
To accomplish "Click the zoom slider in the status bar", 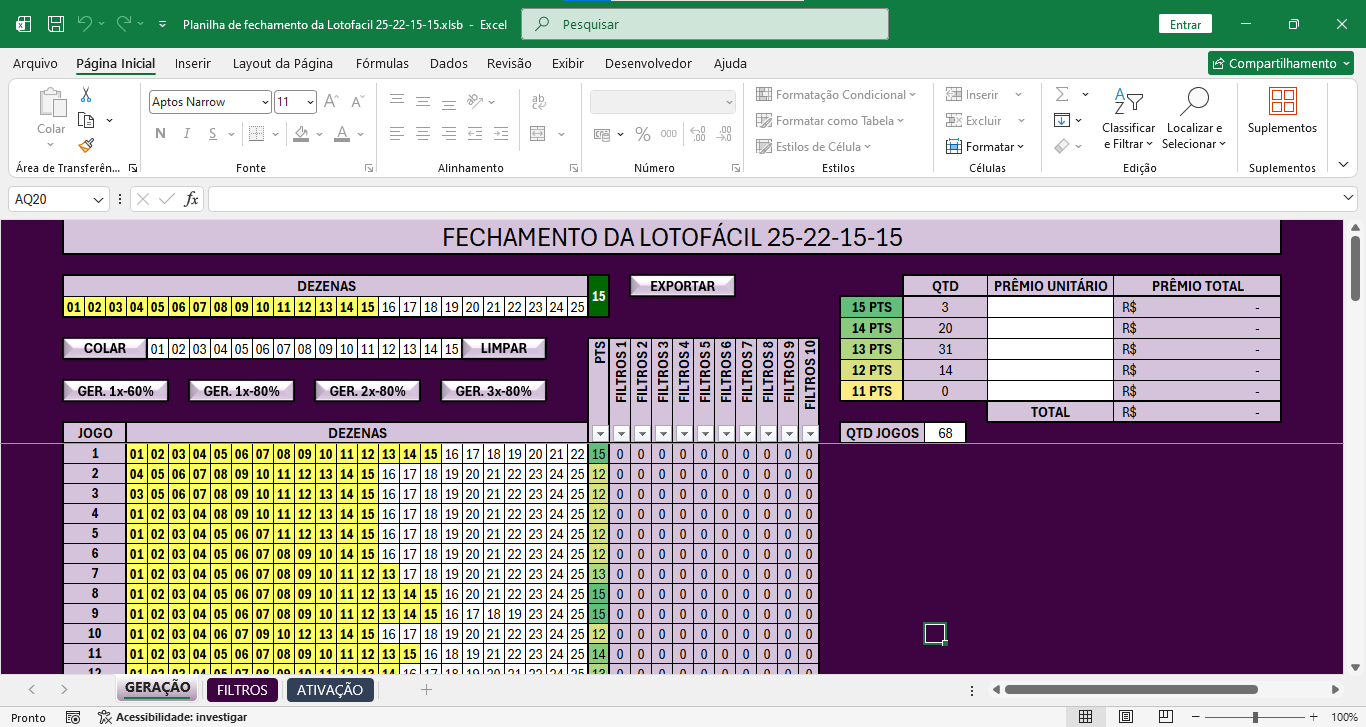I will (x=1255, y=717).
